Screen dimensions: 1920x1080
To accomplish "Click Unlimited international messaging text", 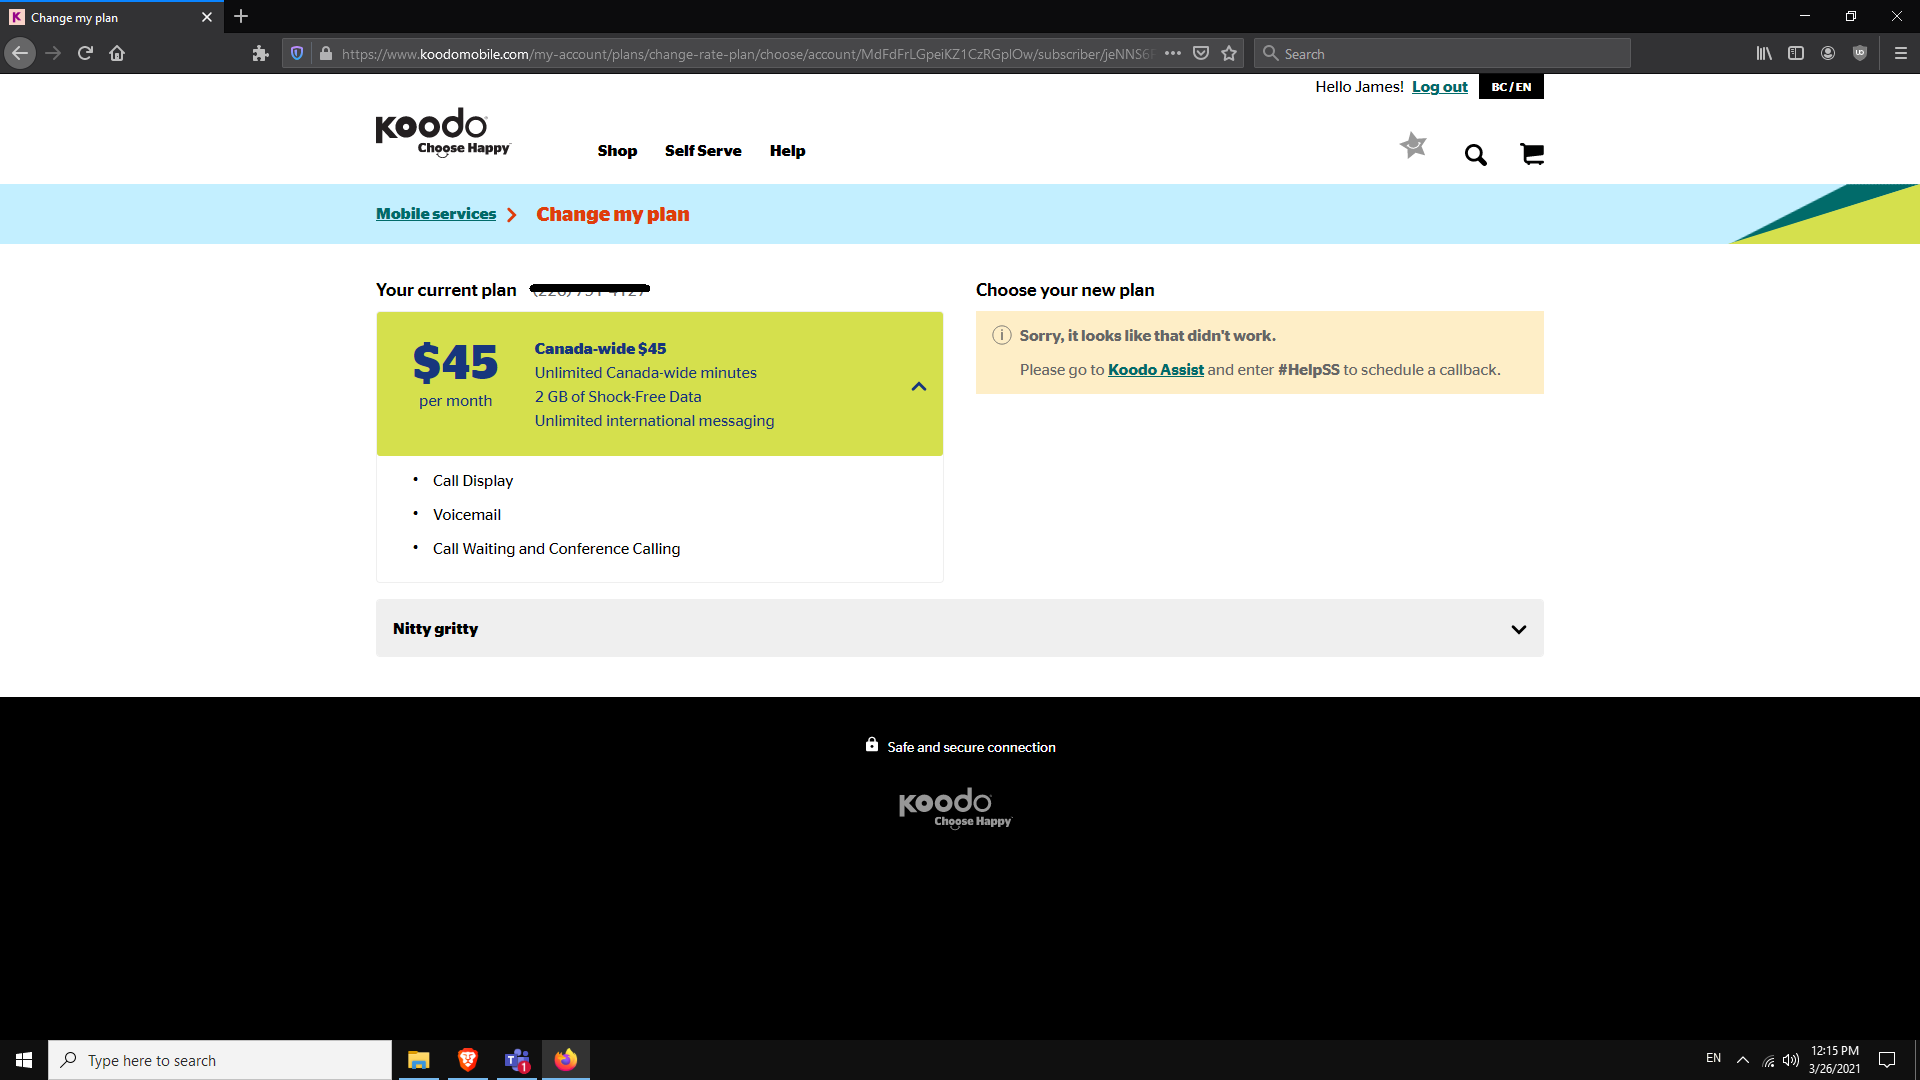I will pyautogui.click(x=654, y=421).
